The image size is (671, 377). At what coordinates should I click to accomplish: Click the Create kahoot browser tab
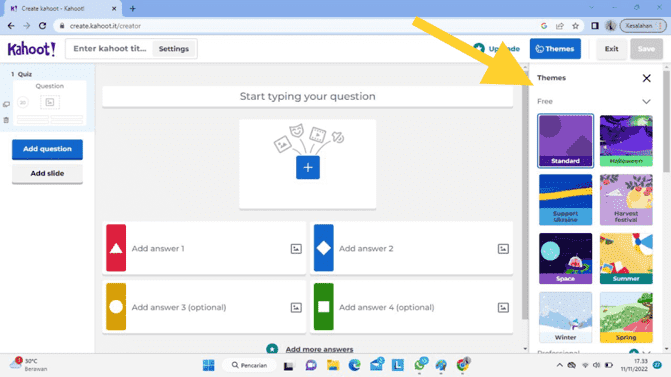pos(62,9)
